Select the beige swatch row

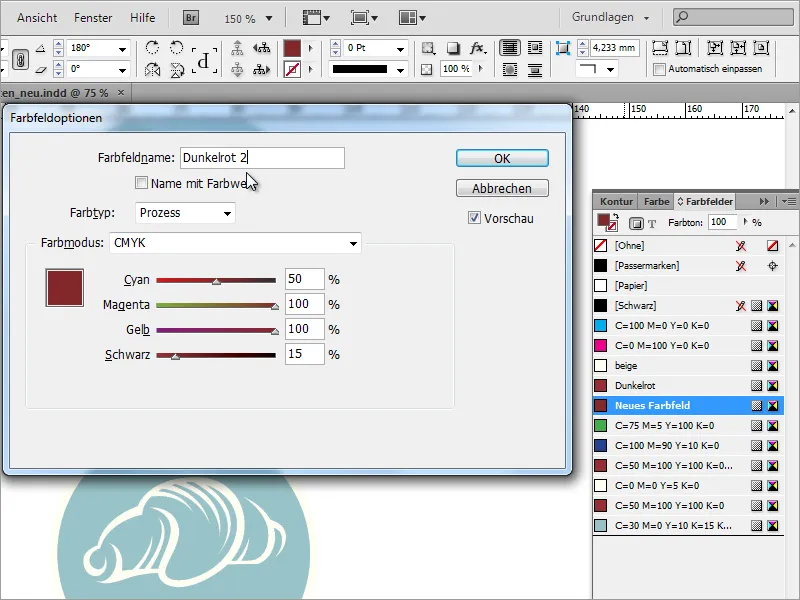pos(688,366)
